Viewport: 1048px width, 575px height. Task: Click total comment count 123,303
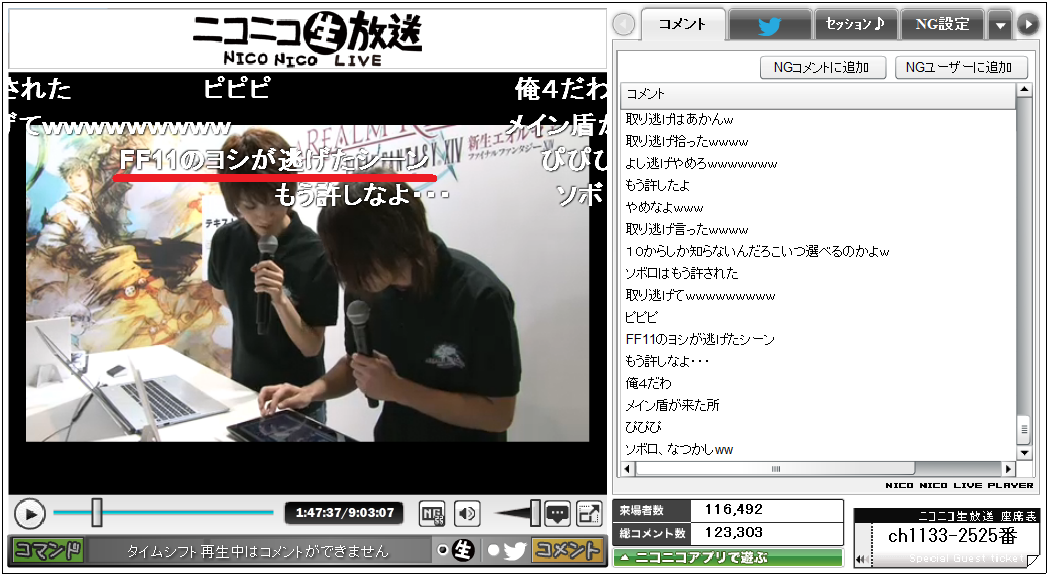(734, 533)
